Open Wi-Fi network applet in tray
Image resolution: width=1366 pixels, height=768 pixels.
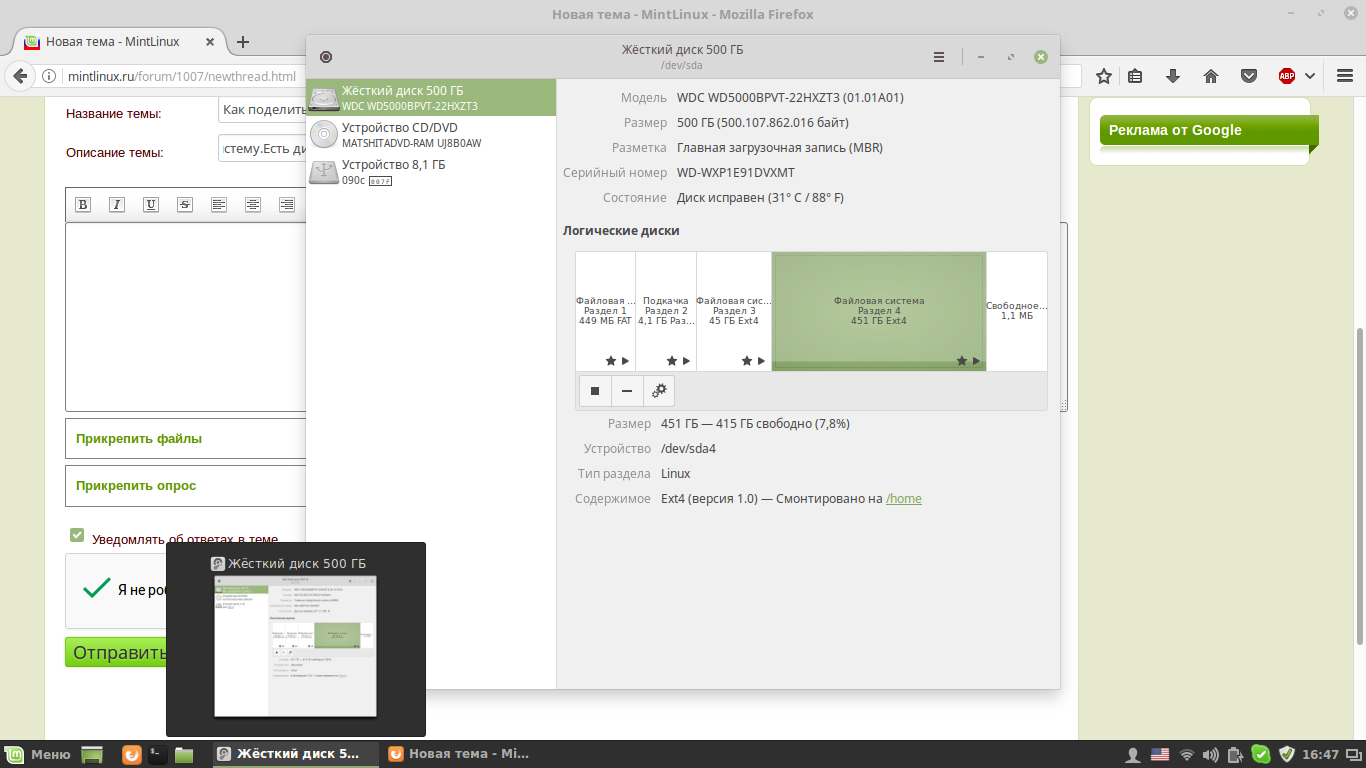1186,754
